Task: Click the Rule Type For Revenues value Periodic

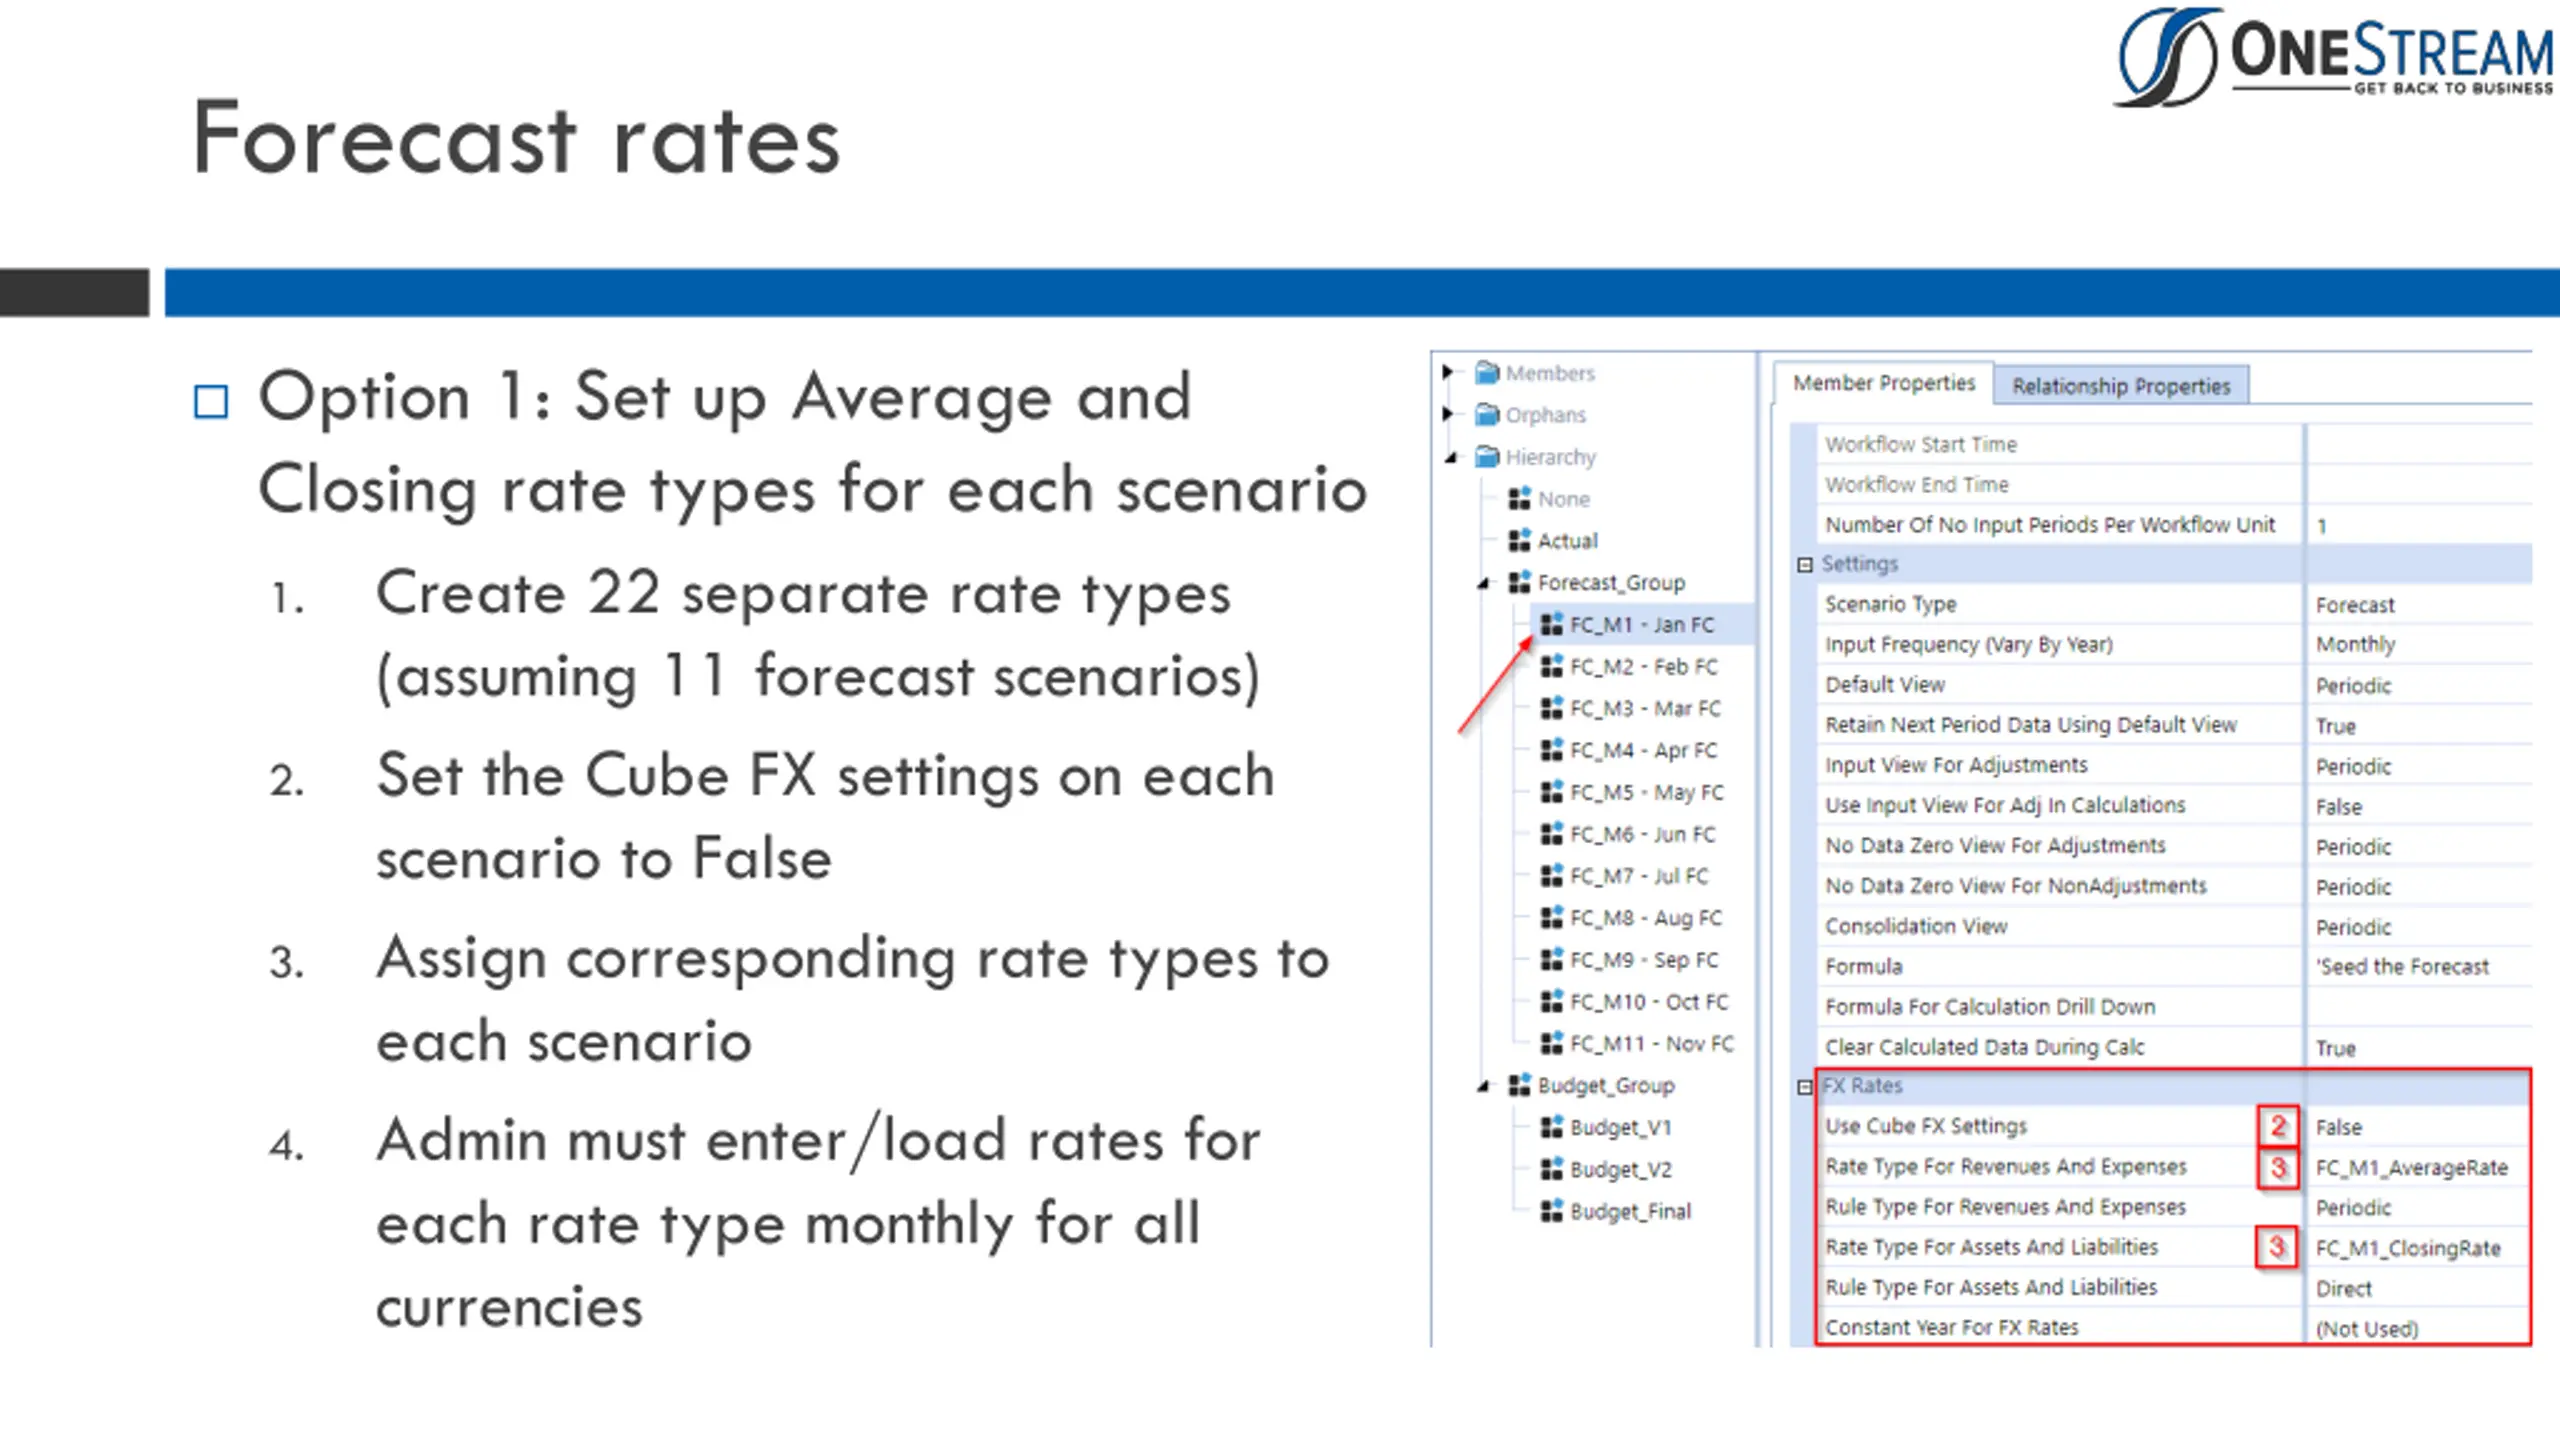Action: 2353,1208
